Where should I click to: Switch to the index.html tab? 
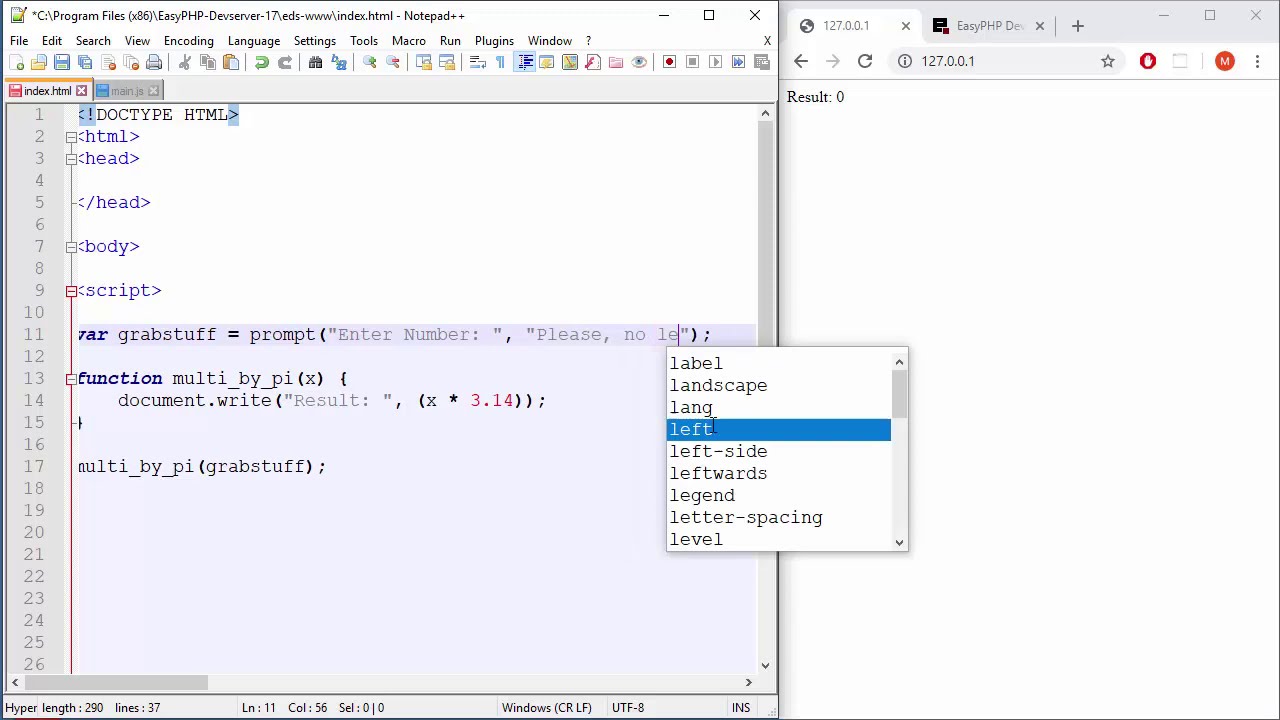coord(47,91)
